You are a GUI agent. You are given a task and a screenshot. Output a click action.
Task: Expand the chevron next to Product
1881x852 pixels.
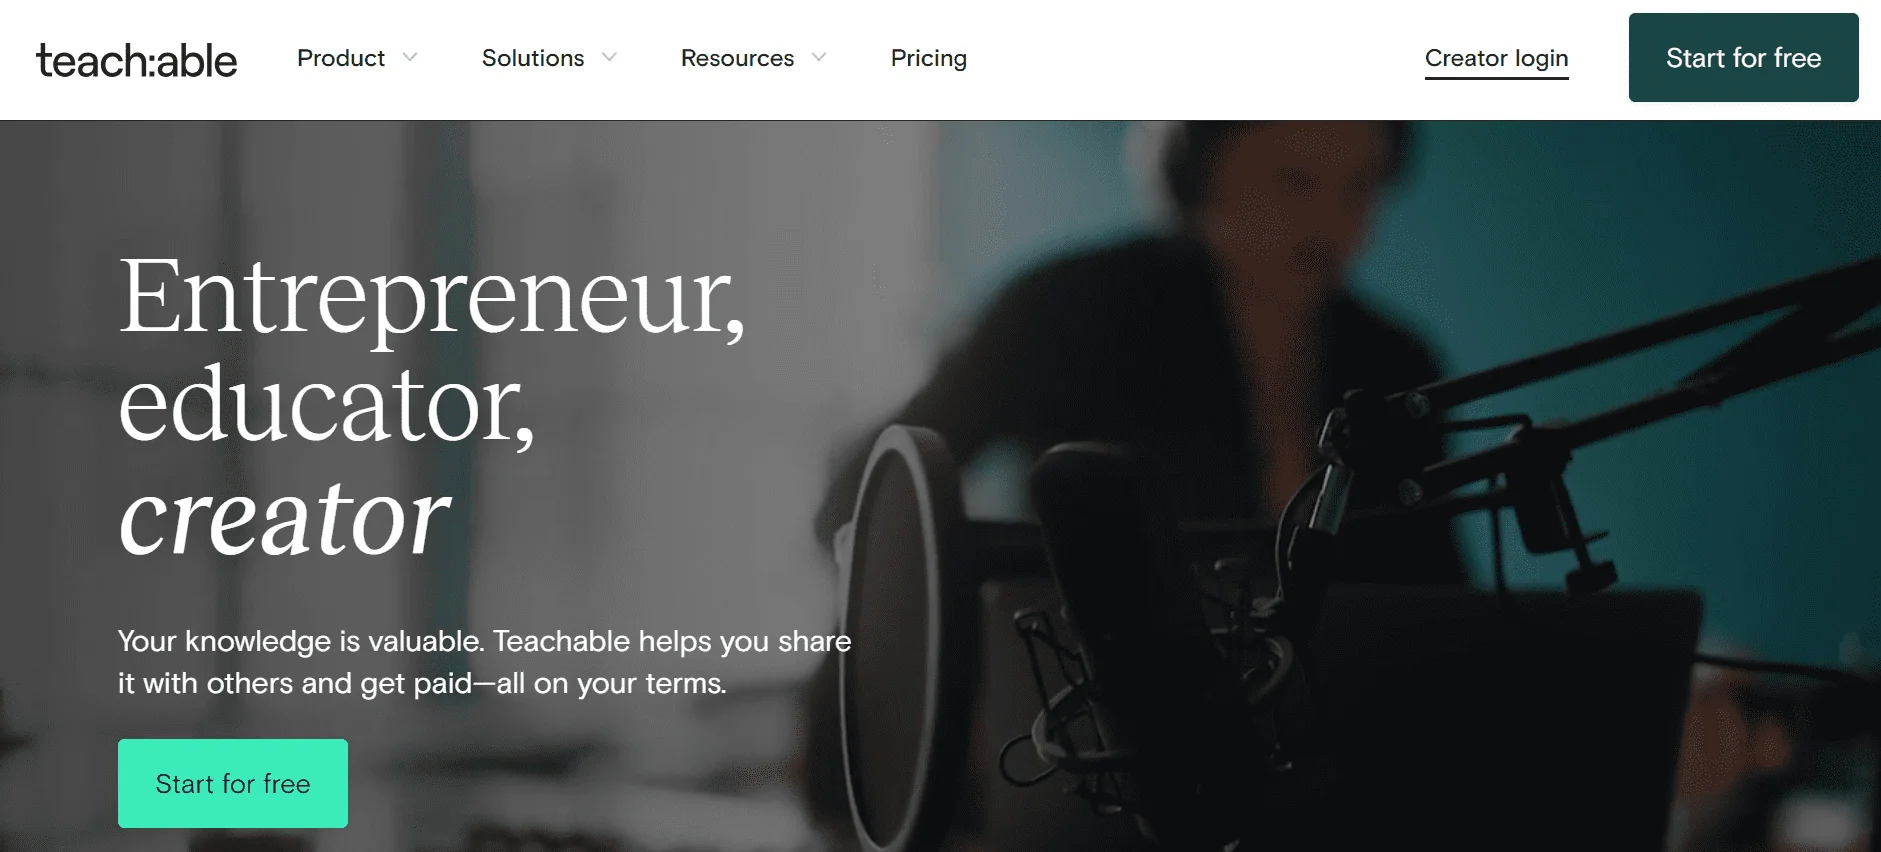pyautogui.click(x=410, y=58)
